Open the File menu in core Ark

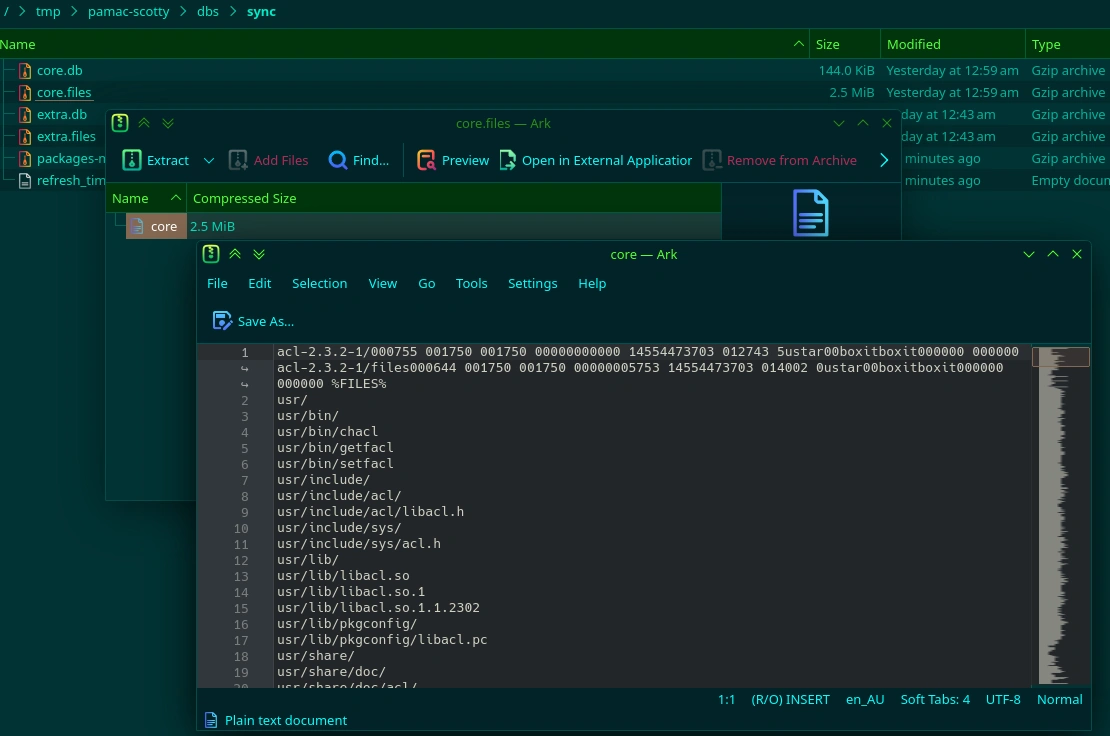217,284
